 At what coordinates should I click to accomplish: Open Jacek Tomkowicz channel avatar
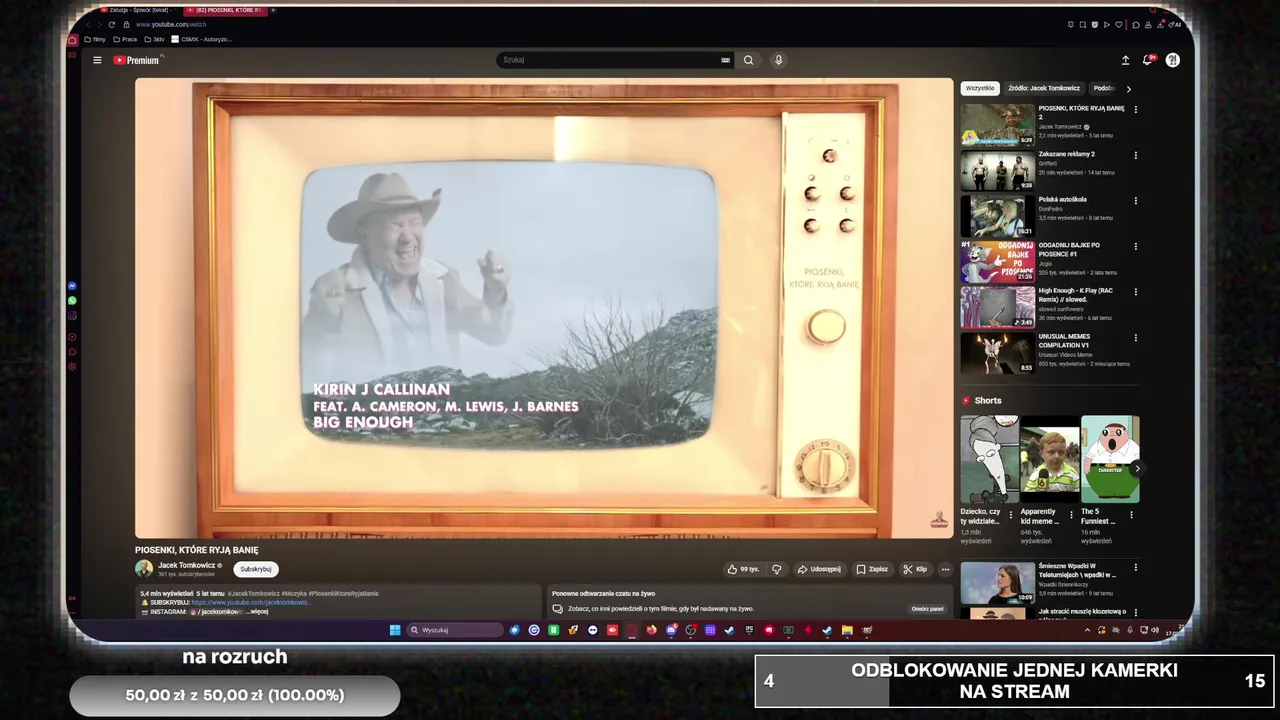coord(144,568)
